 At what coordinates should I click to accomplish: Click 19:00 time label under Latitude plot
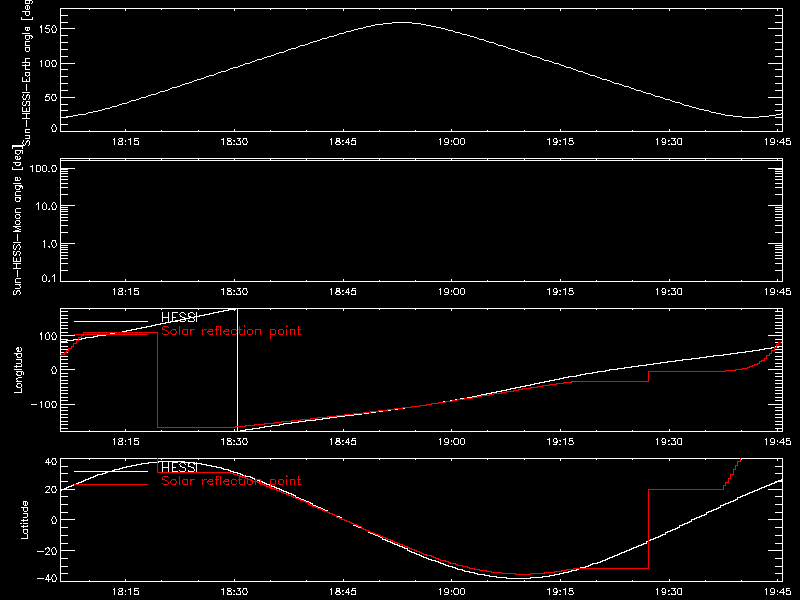tap(452, 591)
